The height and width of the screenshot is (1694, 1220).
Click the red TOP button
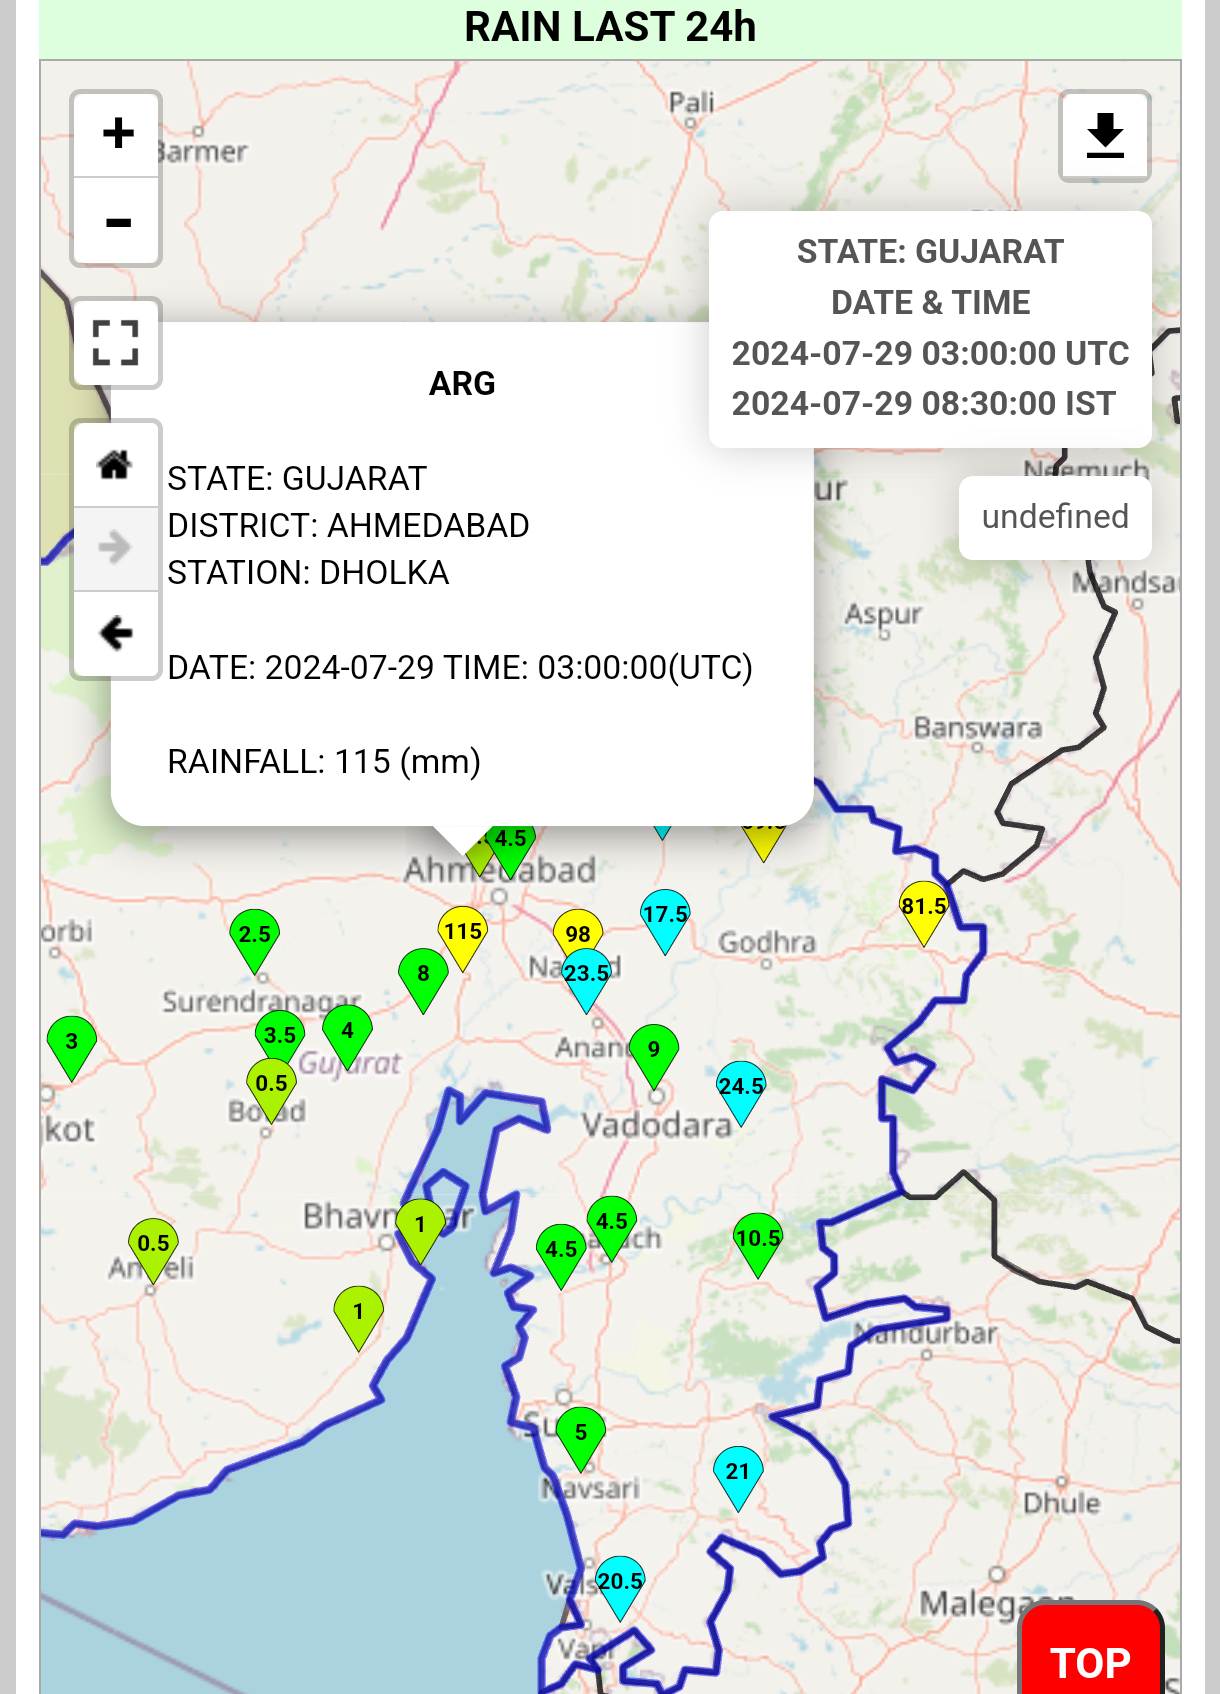pos(1090,1660)
